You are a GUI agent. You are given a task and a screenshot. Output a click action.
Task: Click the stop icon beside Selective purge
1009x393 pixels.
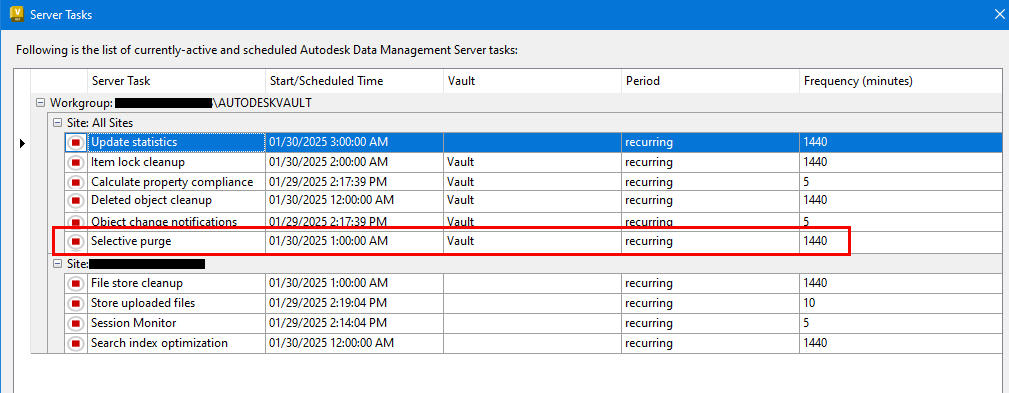pyautogui.click(x=76, y=242)
